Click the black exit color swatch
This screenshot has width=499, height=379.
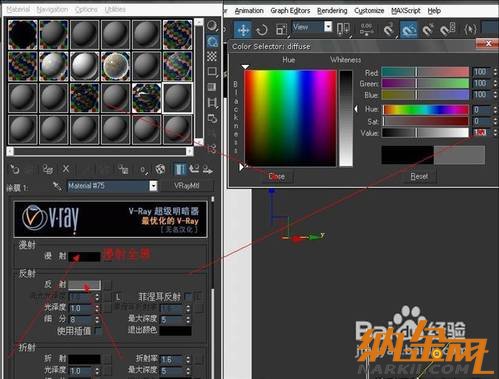176,330
